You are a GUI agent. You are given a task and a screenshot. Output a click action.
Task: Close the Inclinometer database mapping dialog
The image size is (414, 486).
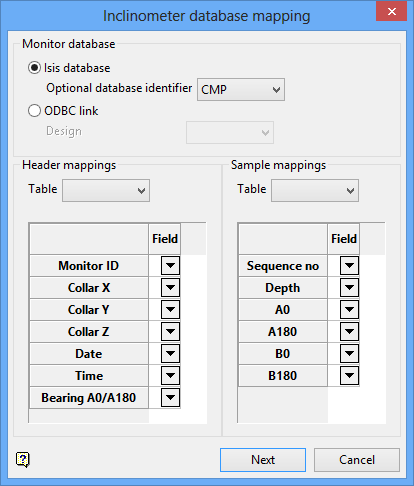(x=392, y=11)
